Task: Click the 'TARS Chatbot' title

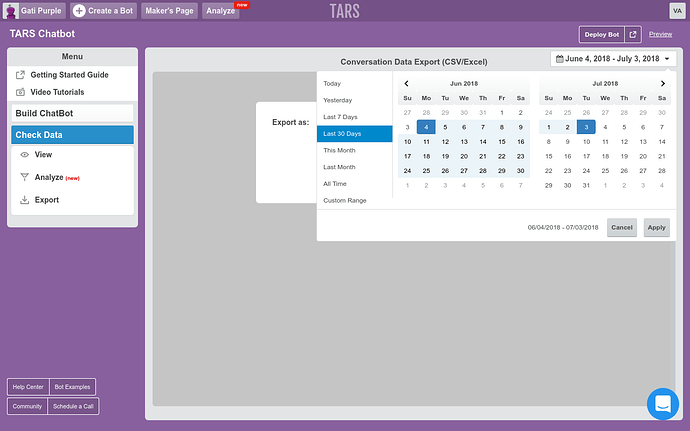Action: coord(42,34)
